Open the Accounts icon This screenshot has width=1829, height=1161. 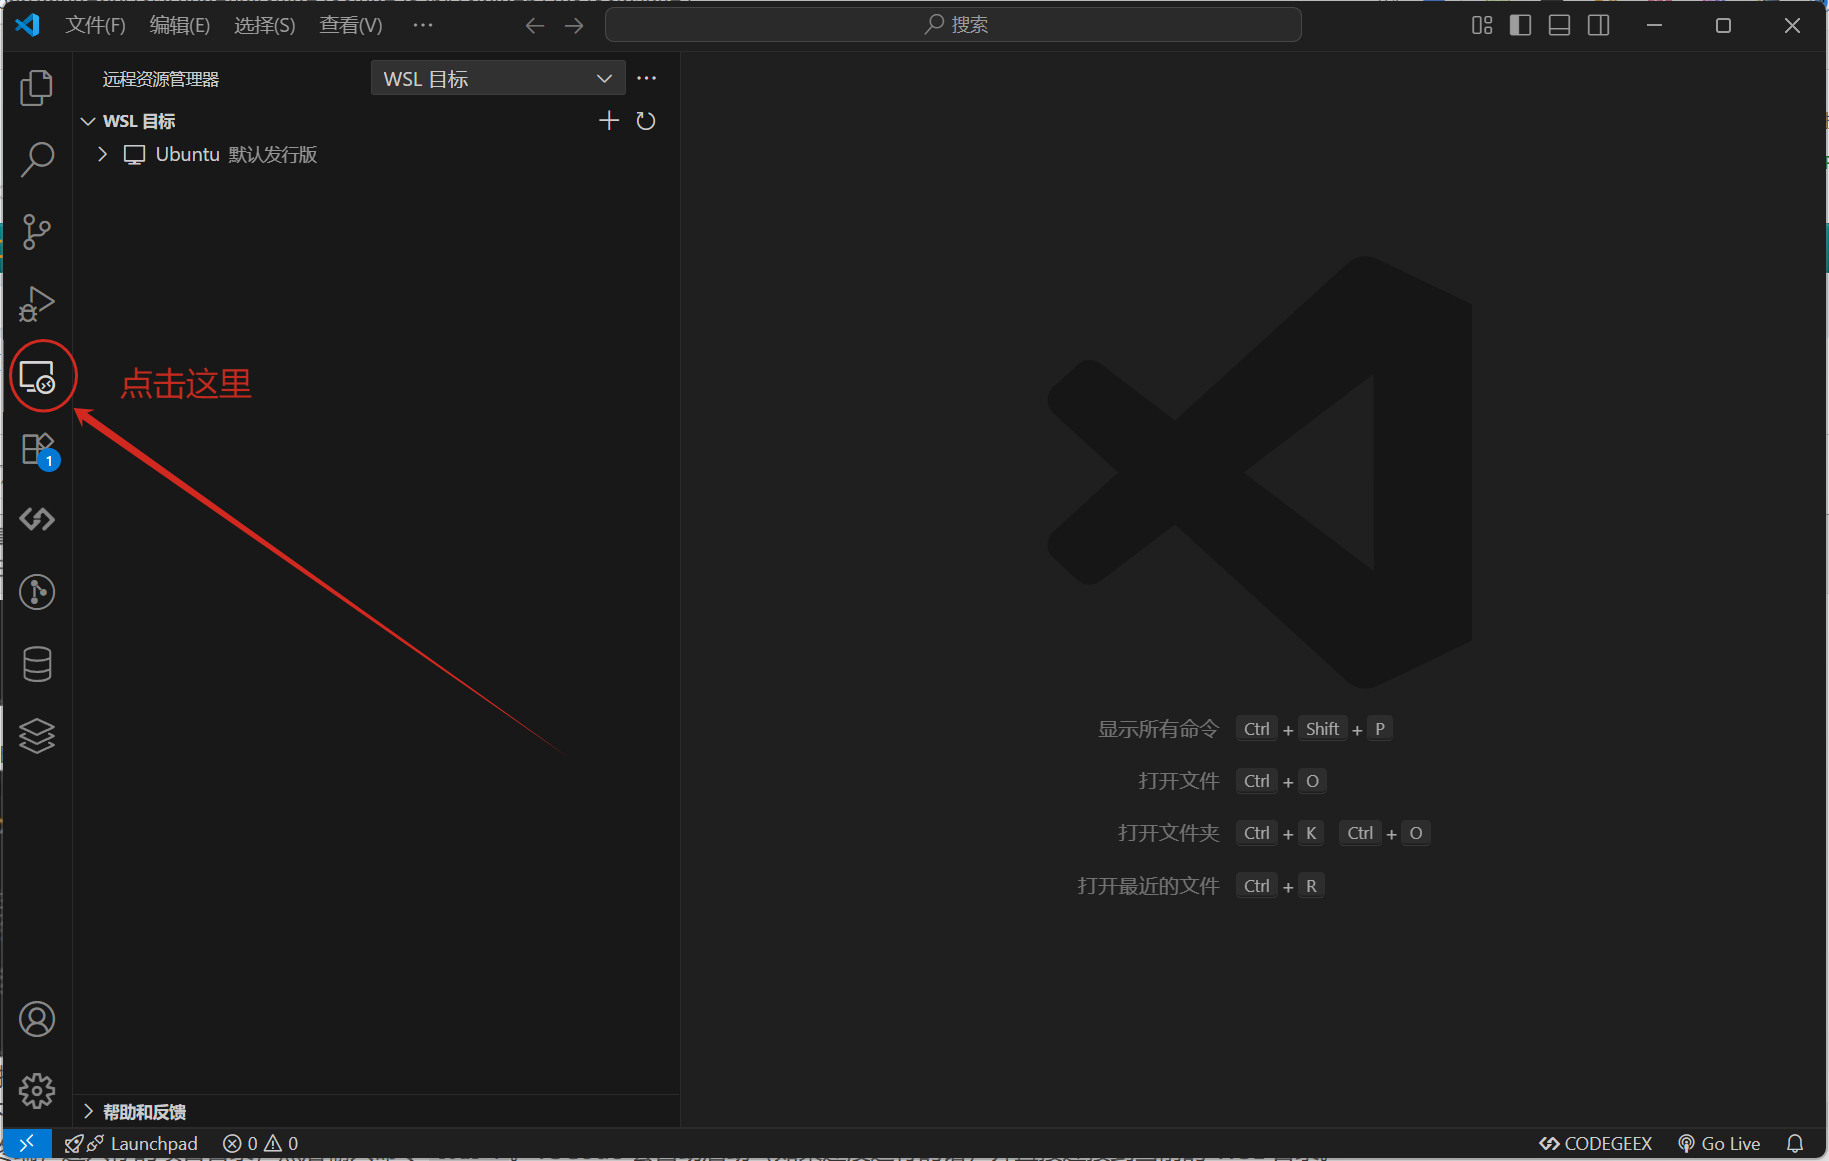tap(37, 1019)
